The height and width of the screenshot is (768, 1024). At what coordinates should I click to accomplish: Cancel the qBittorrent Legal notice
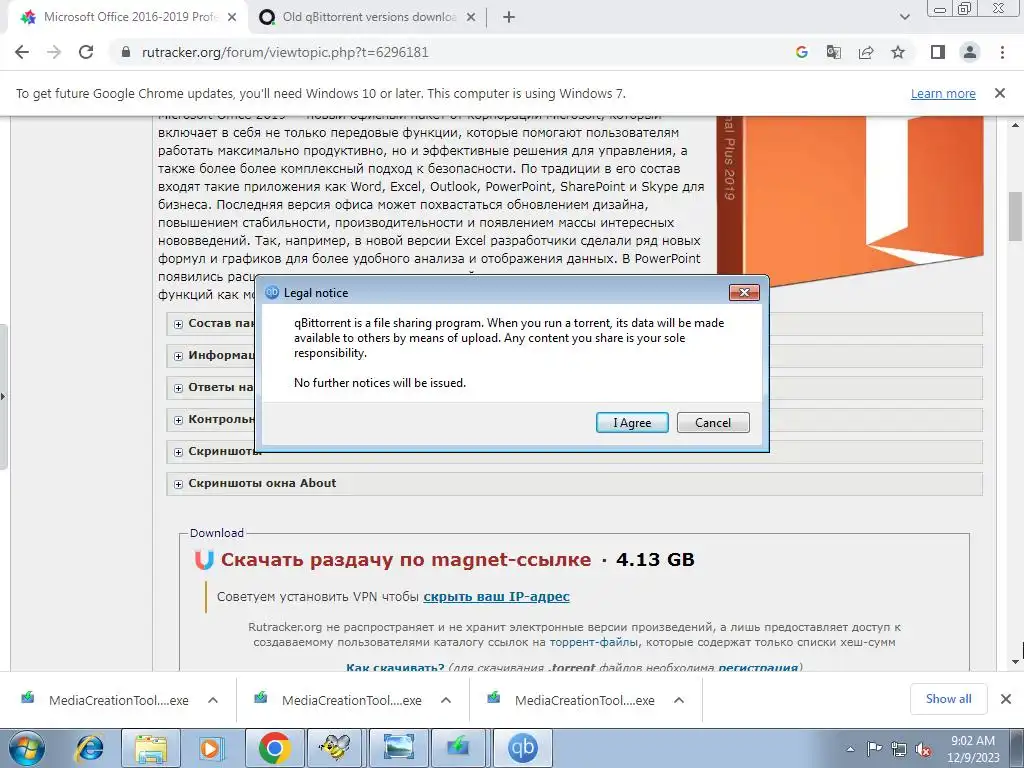click(x=712, y=423)
